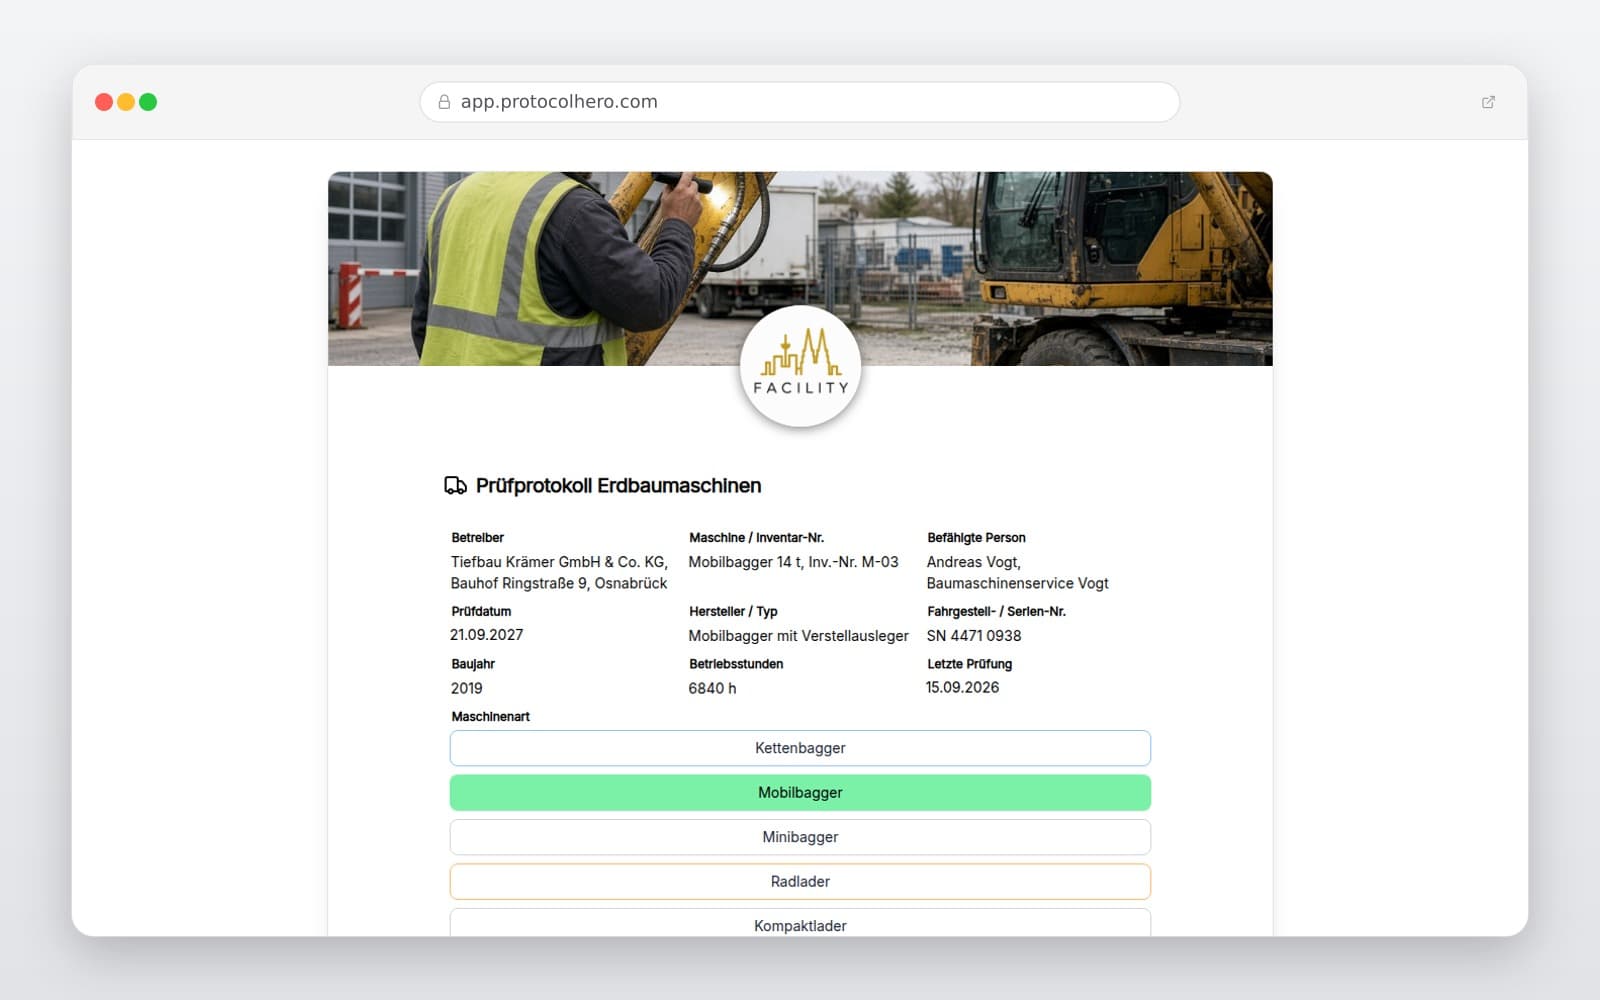Image resolution: width=1600 pixels, height=1000 pixels.
Task: Open the excavator inspection header photo
Action: 800,268
